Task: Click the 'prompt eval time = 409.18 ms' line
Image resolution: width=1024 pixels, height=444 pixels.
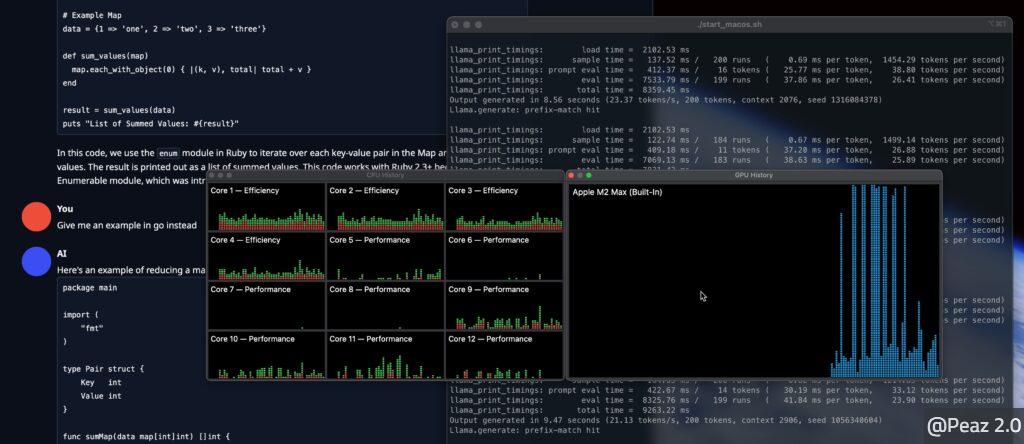Action: 727,150
